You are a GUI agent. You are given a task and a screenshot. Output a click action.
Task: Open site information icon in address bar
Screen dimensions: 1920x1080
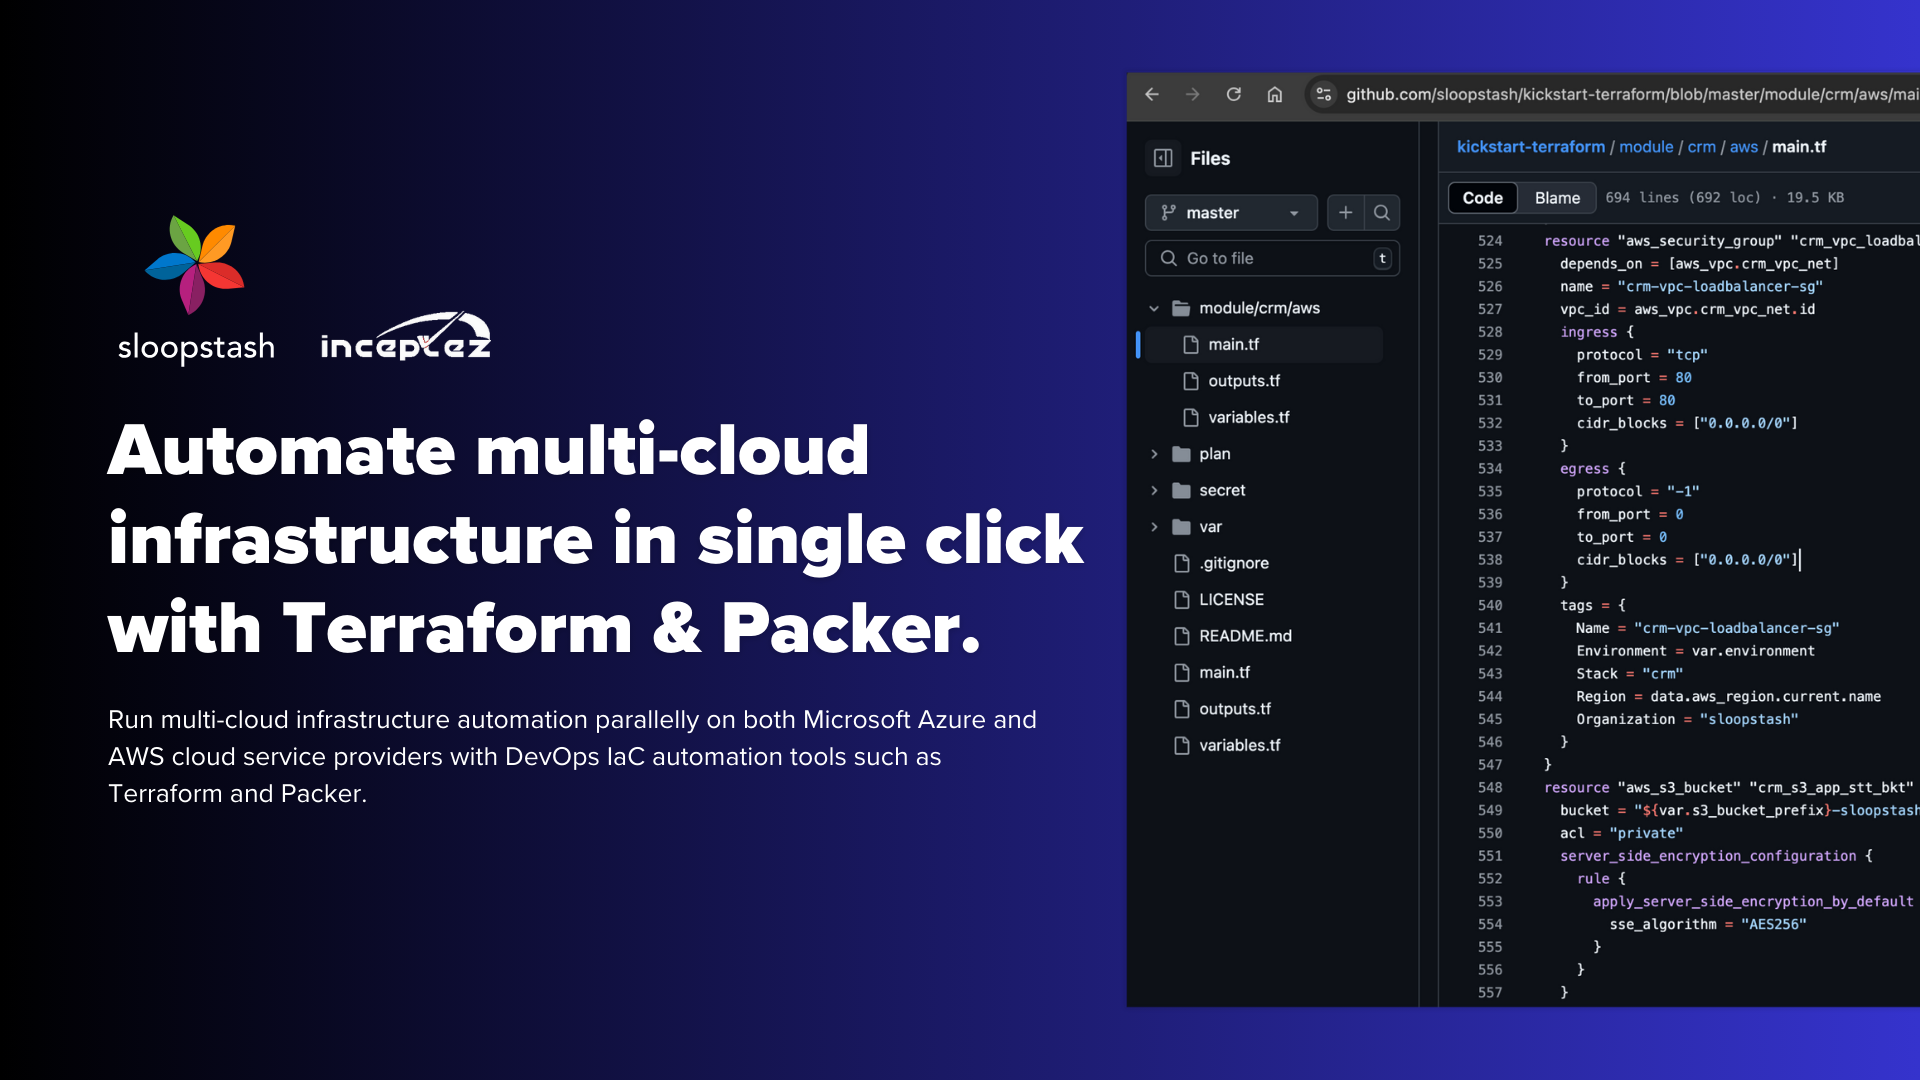pyautogui.click(x=1324, y=94)
